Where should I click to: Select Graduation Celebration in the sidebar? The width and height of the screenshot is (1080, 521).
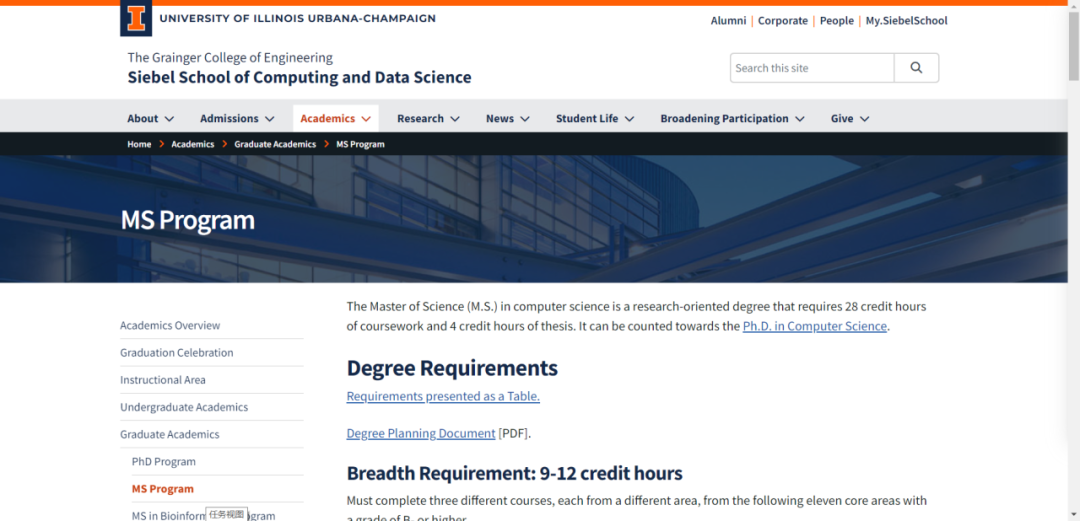tap(177, 352)
